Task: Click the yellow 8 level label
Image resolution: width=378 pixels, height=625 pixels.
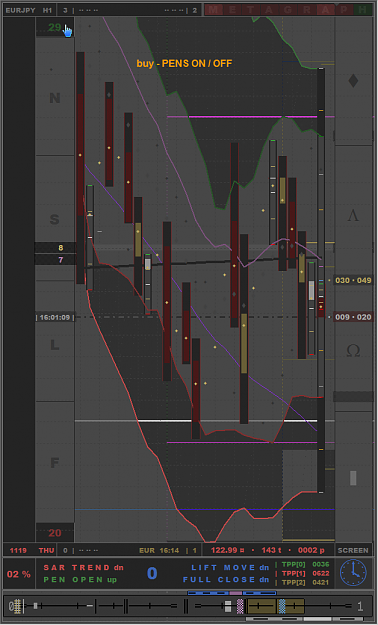Action: click(x=61, y=248)
